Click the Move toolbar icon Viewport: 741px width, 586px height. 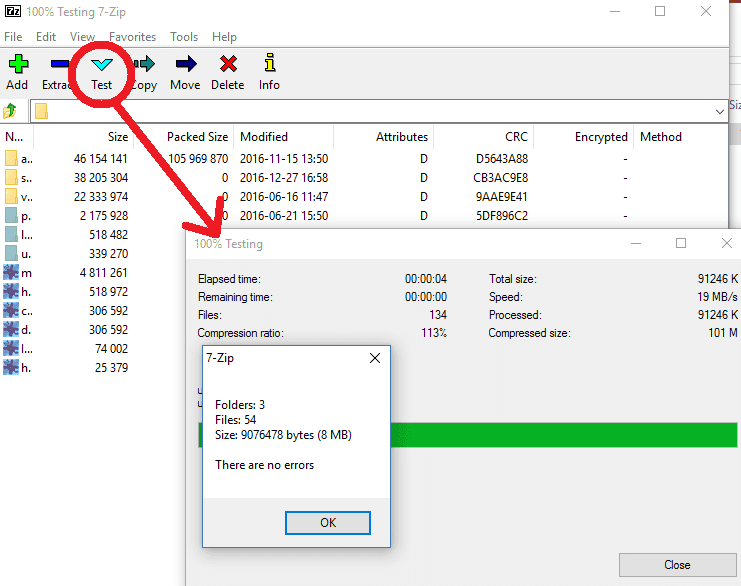pos(186,63)
